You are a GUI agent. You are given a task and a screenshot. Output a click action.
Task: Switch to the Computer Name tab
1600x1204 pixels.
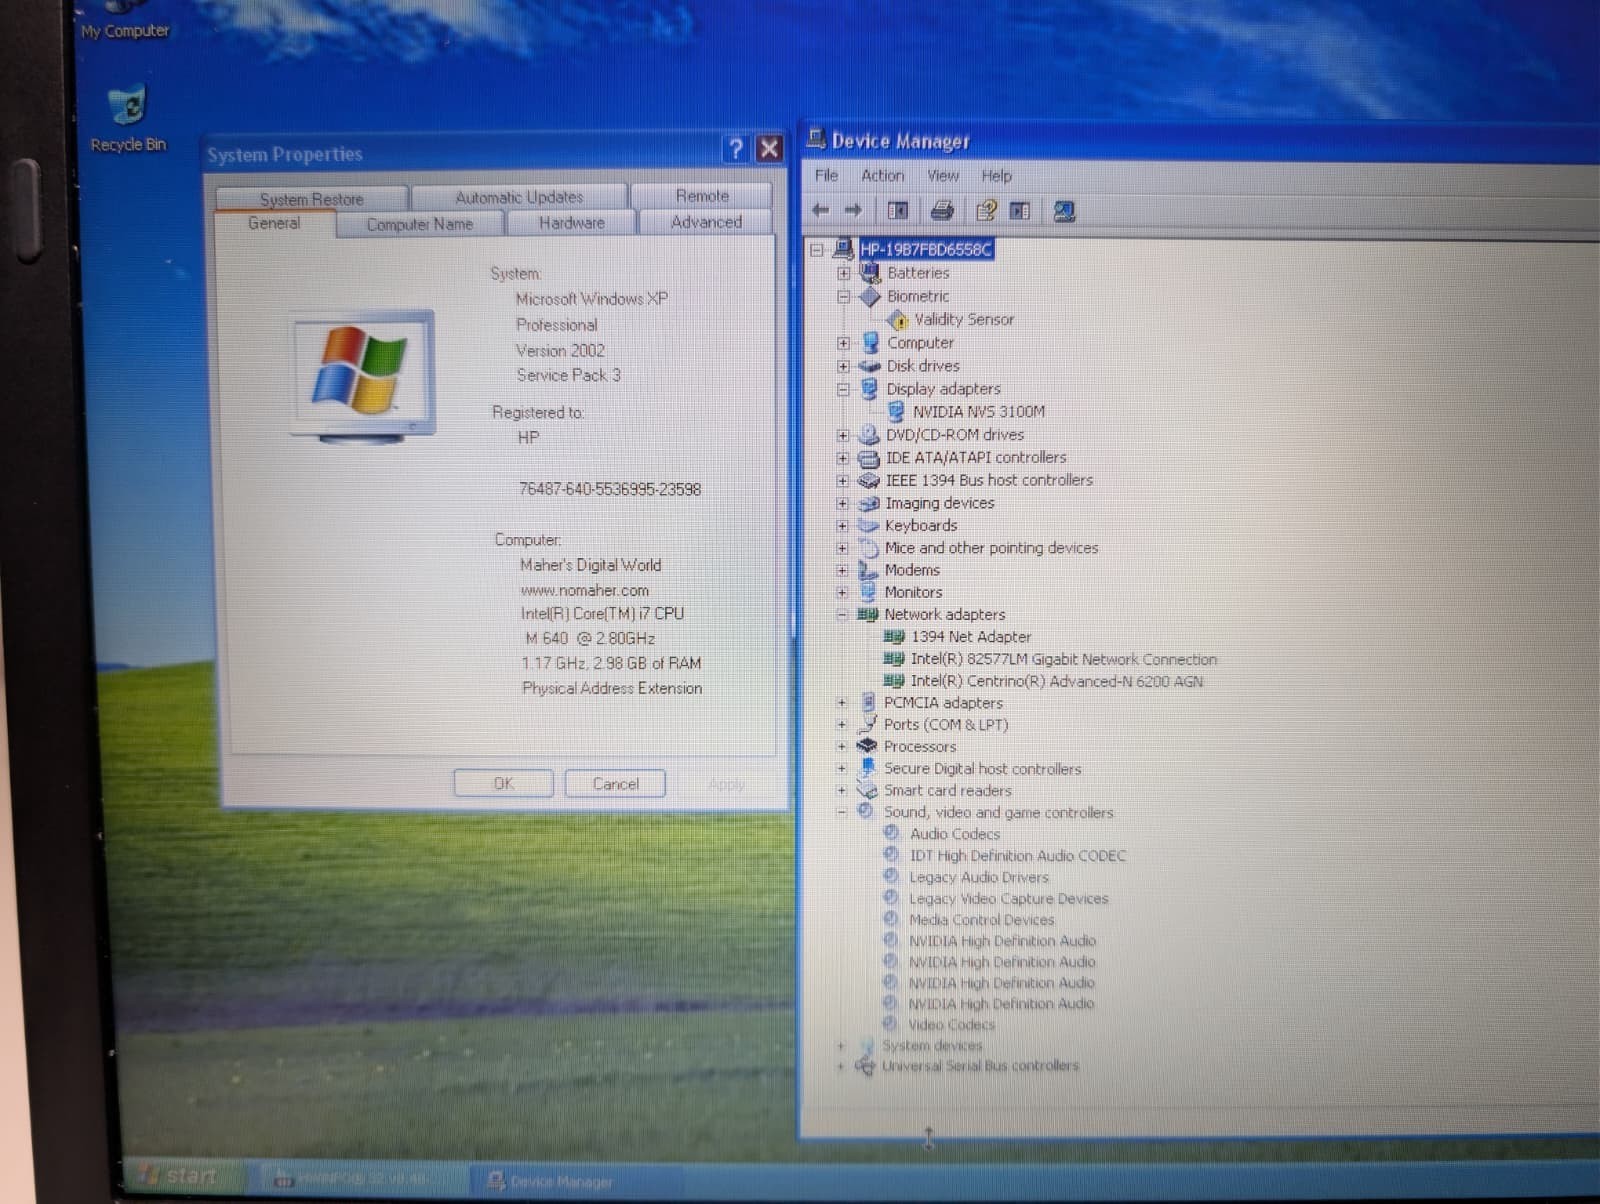(420, 224)
